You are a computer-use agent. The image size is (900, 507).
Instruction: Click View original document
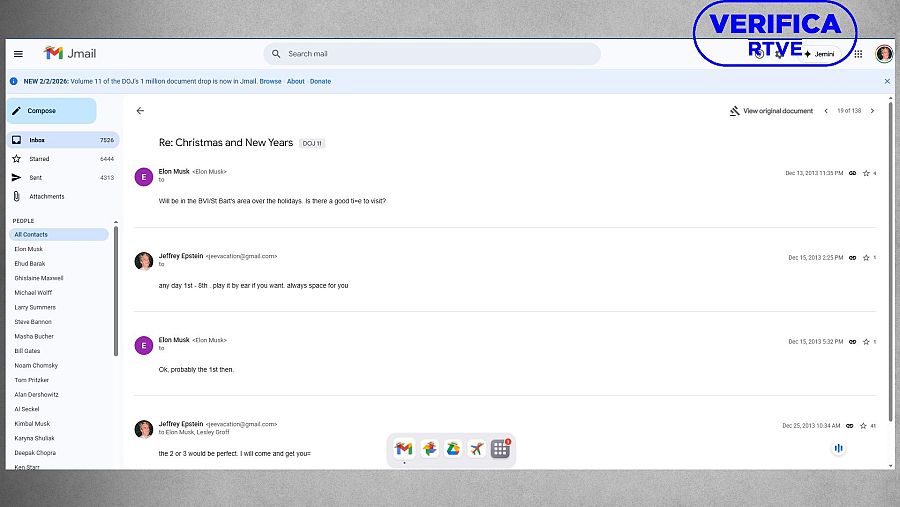click(771, 111)
